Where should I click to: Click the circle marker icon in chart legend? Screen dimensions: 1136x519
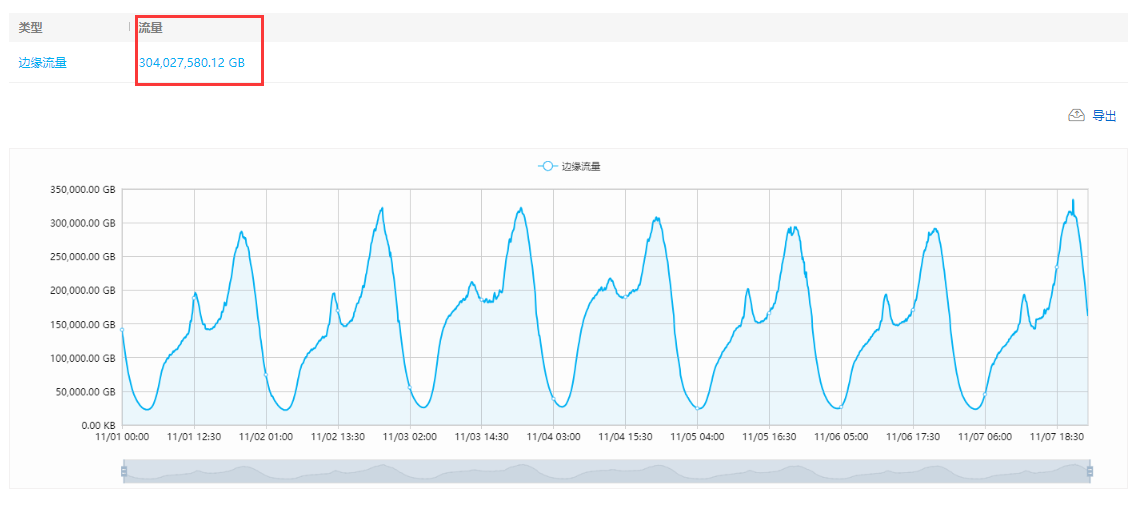click(546, 166)
